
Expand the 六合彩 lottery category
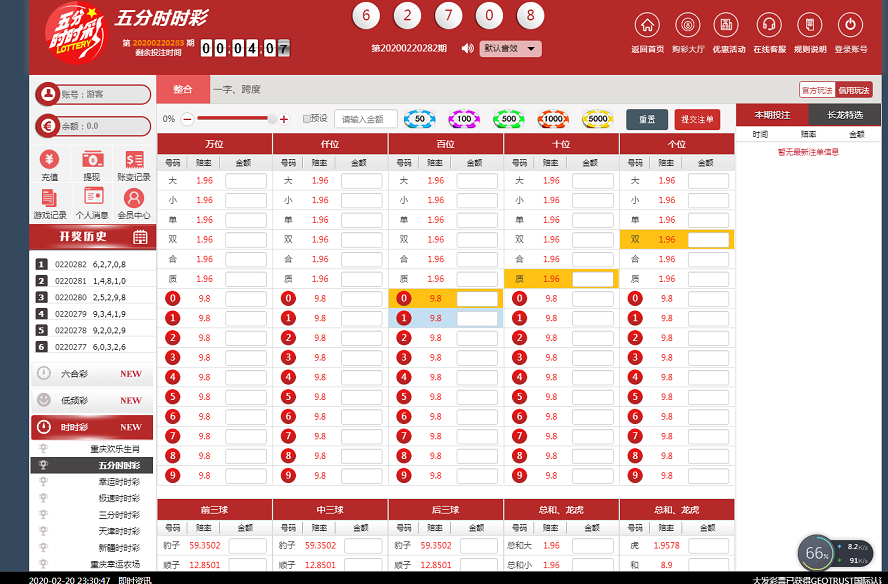[91, 374]
